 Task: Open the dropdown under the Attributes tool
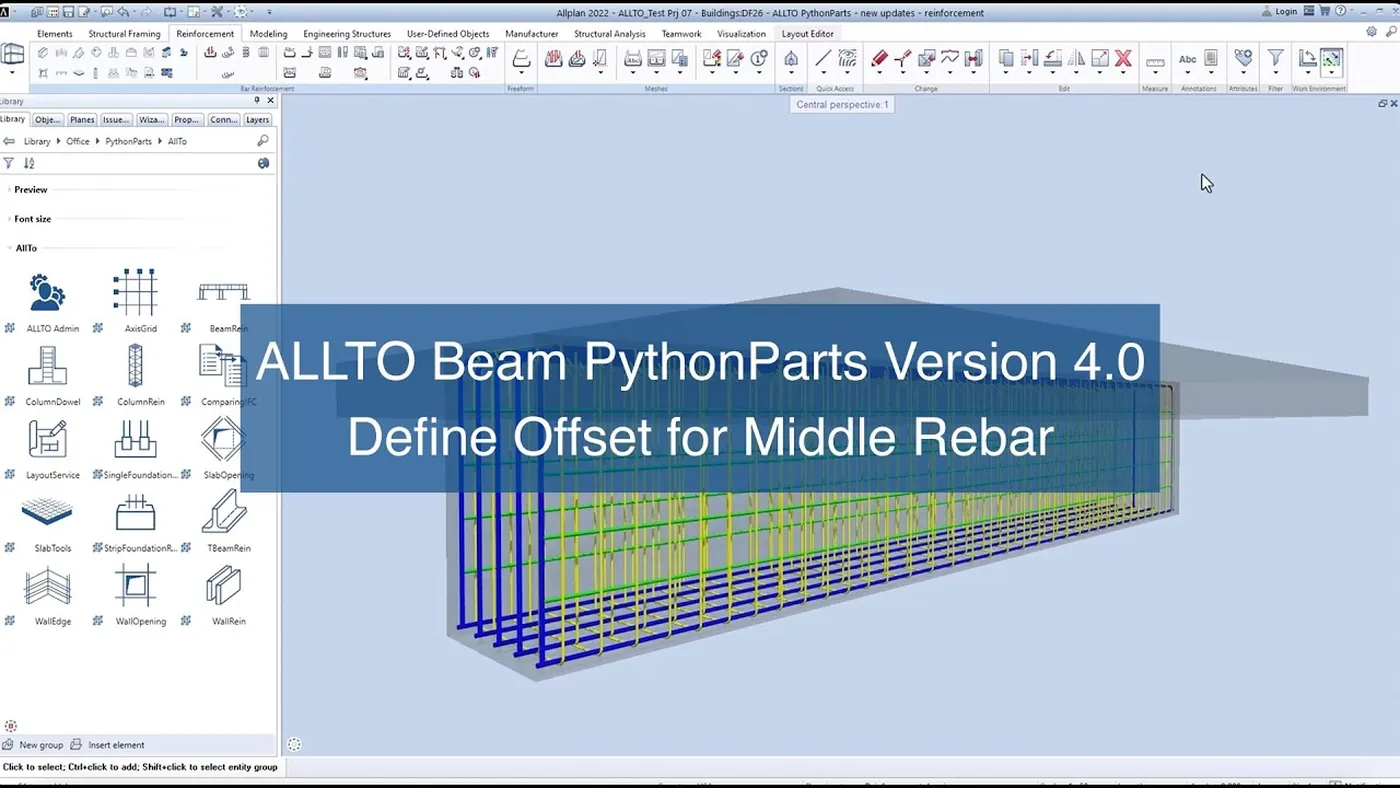[x=1243, y=75]
